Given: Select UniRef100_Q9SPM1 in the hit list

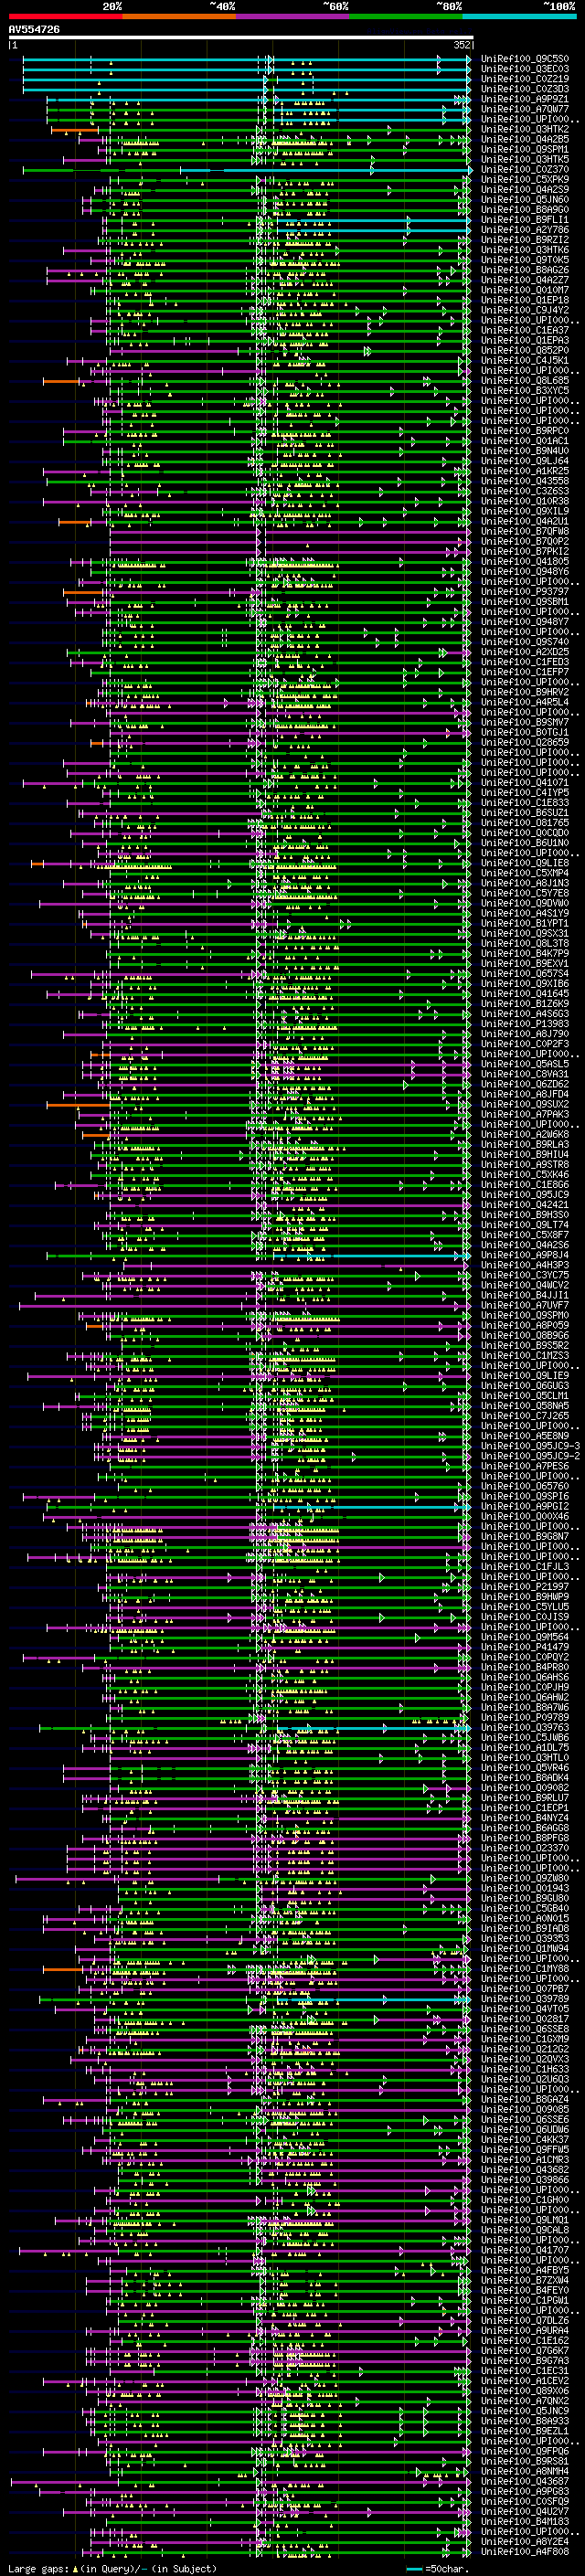Looking at the screenshot, I should point(525,149).
